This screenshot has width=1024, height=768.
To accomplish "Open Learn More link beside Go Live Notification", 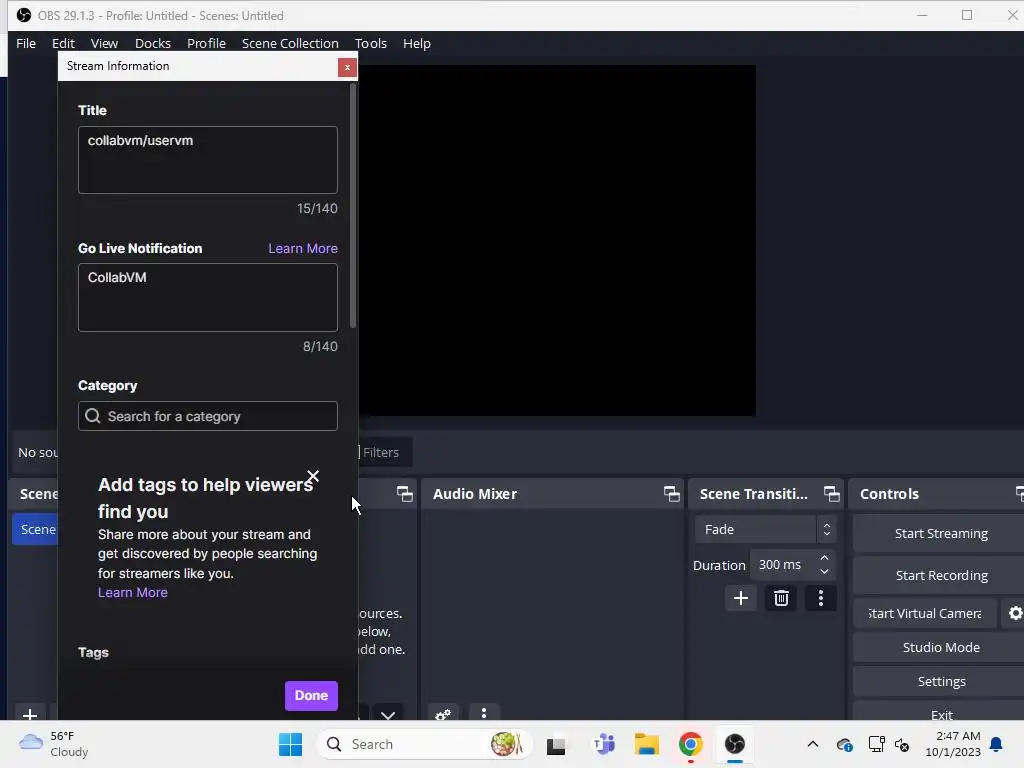I will [x=303, y=248].
